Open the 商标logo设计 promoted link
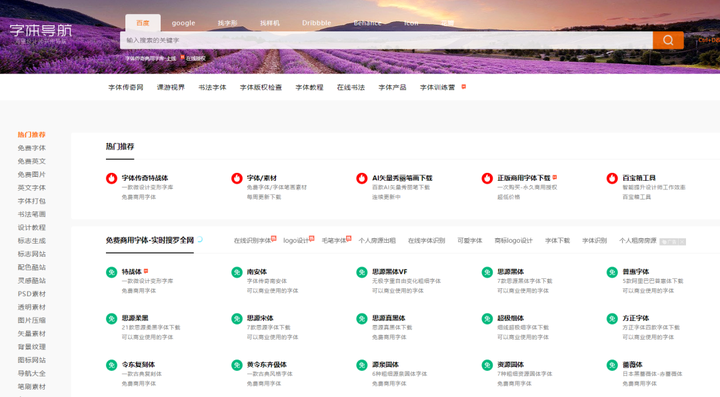This screenshot has height=397, width=720. [513, 240]
